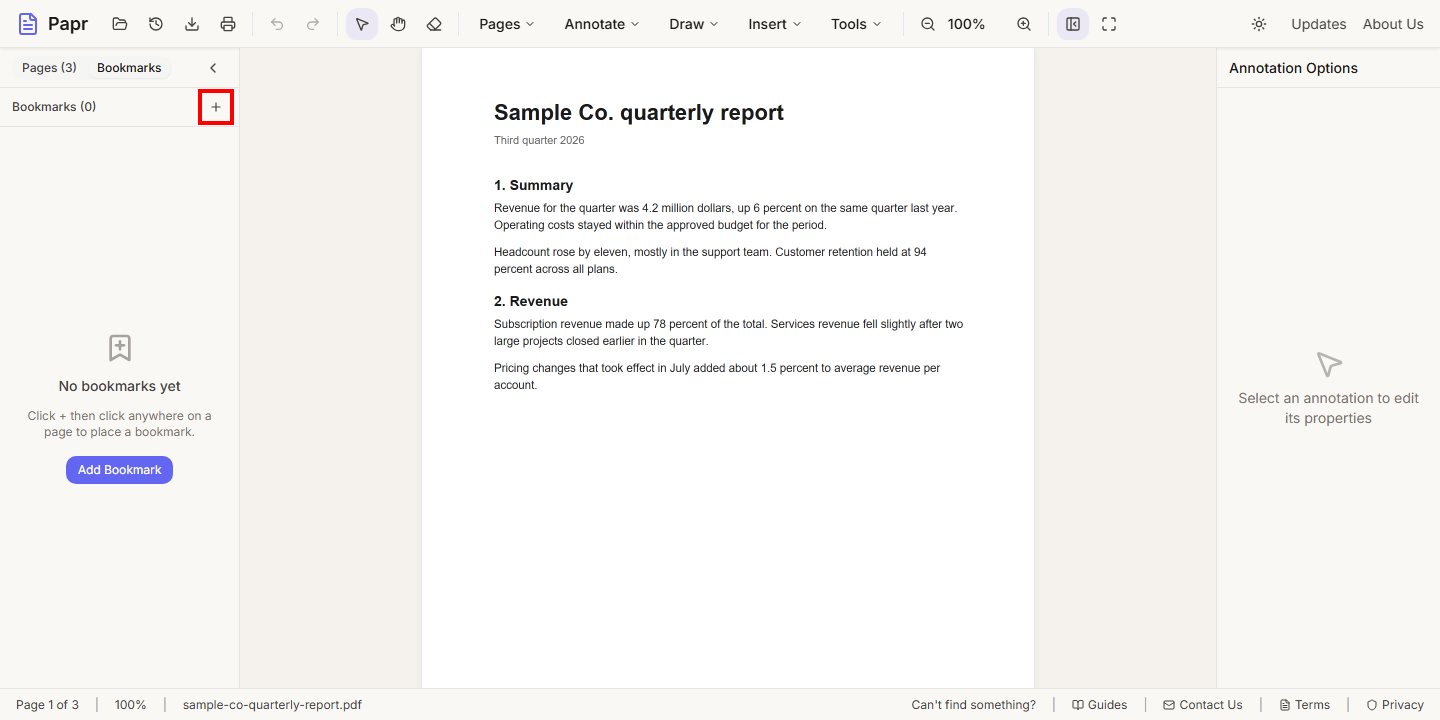Click the zoom in magnifier icon
The width and height of the screenshot is (1440, 720).
click(1024, 24)
